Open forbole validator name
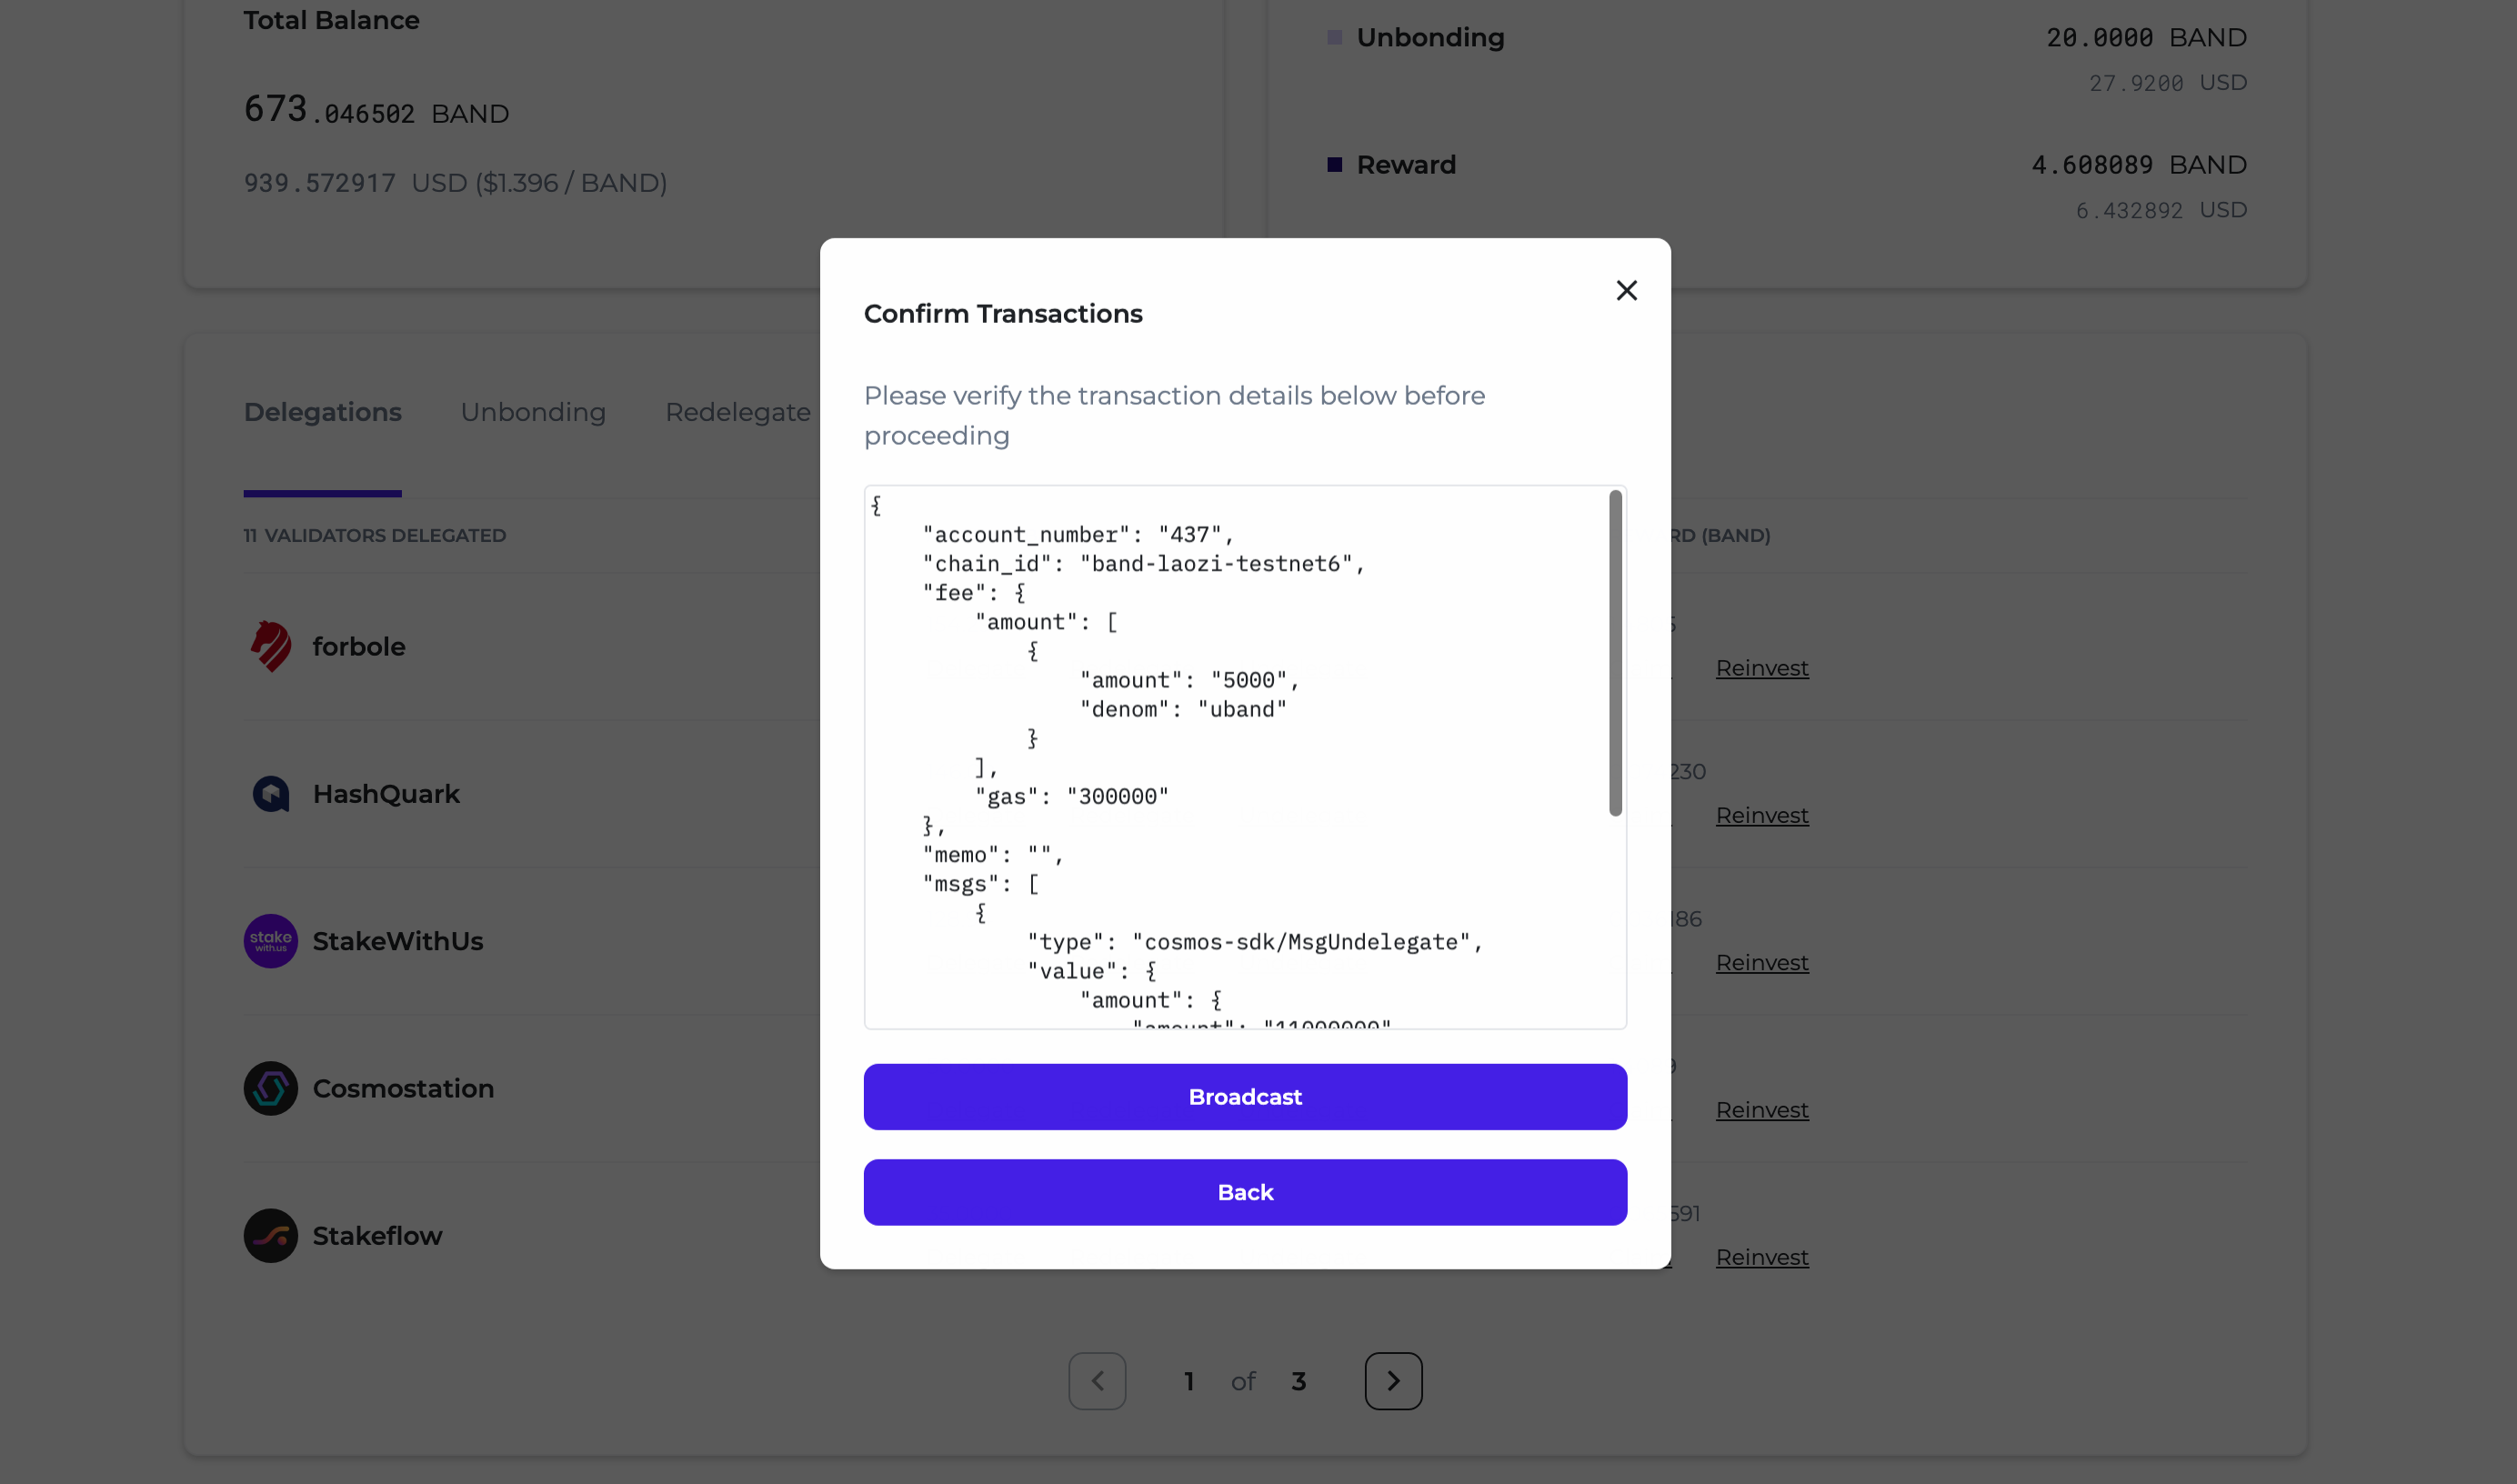 [x=359, y=647]
